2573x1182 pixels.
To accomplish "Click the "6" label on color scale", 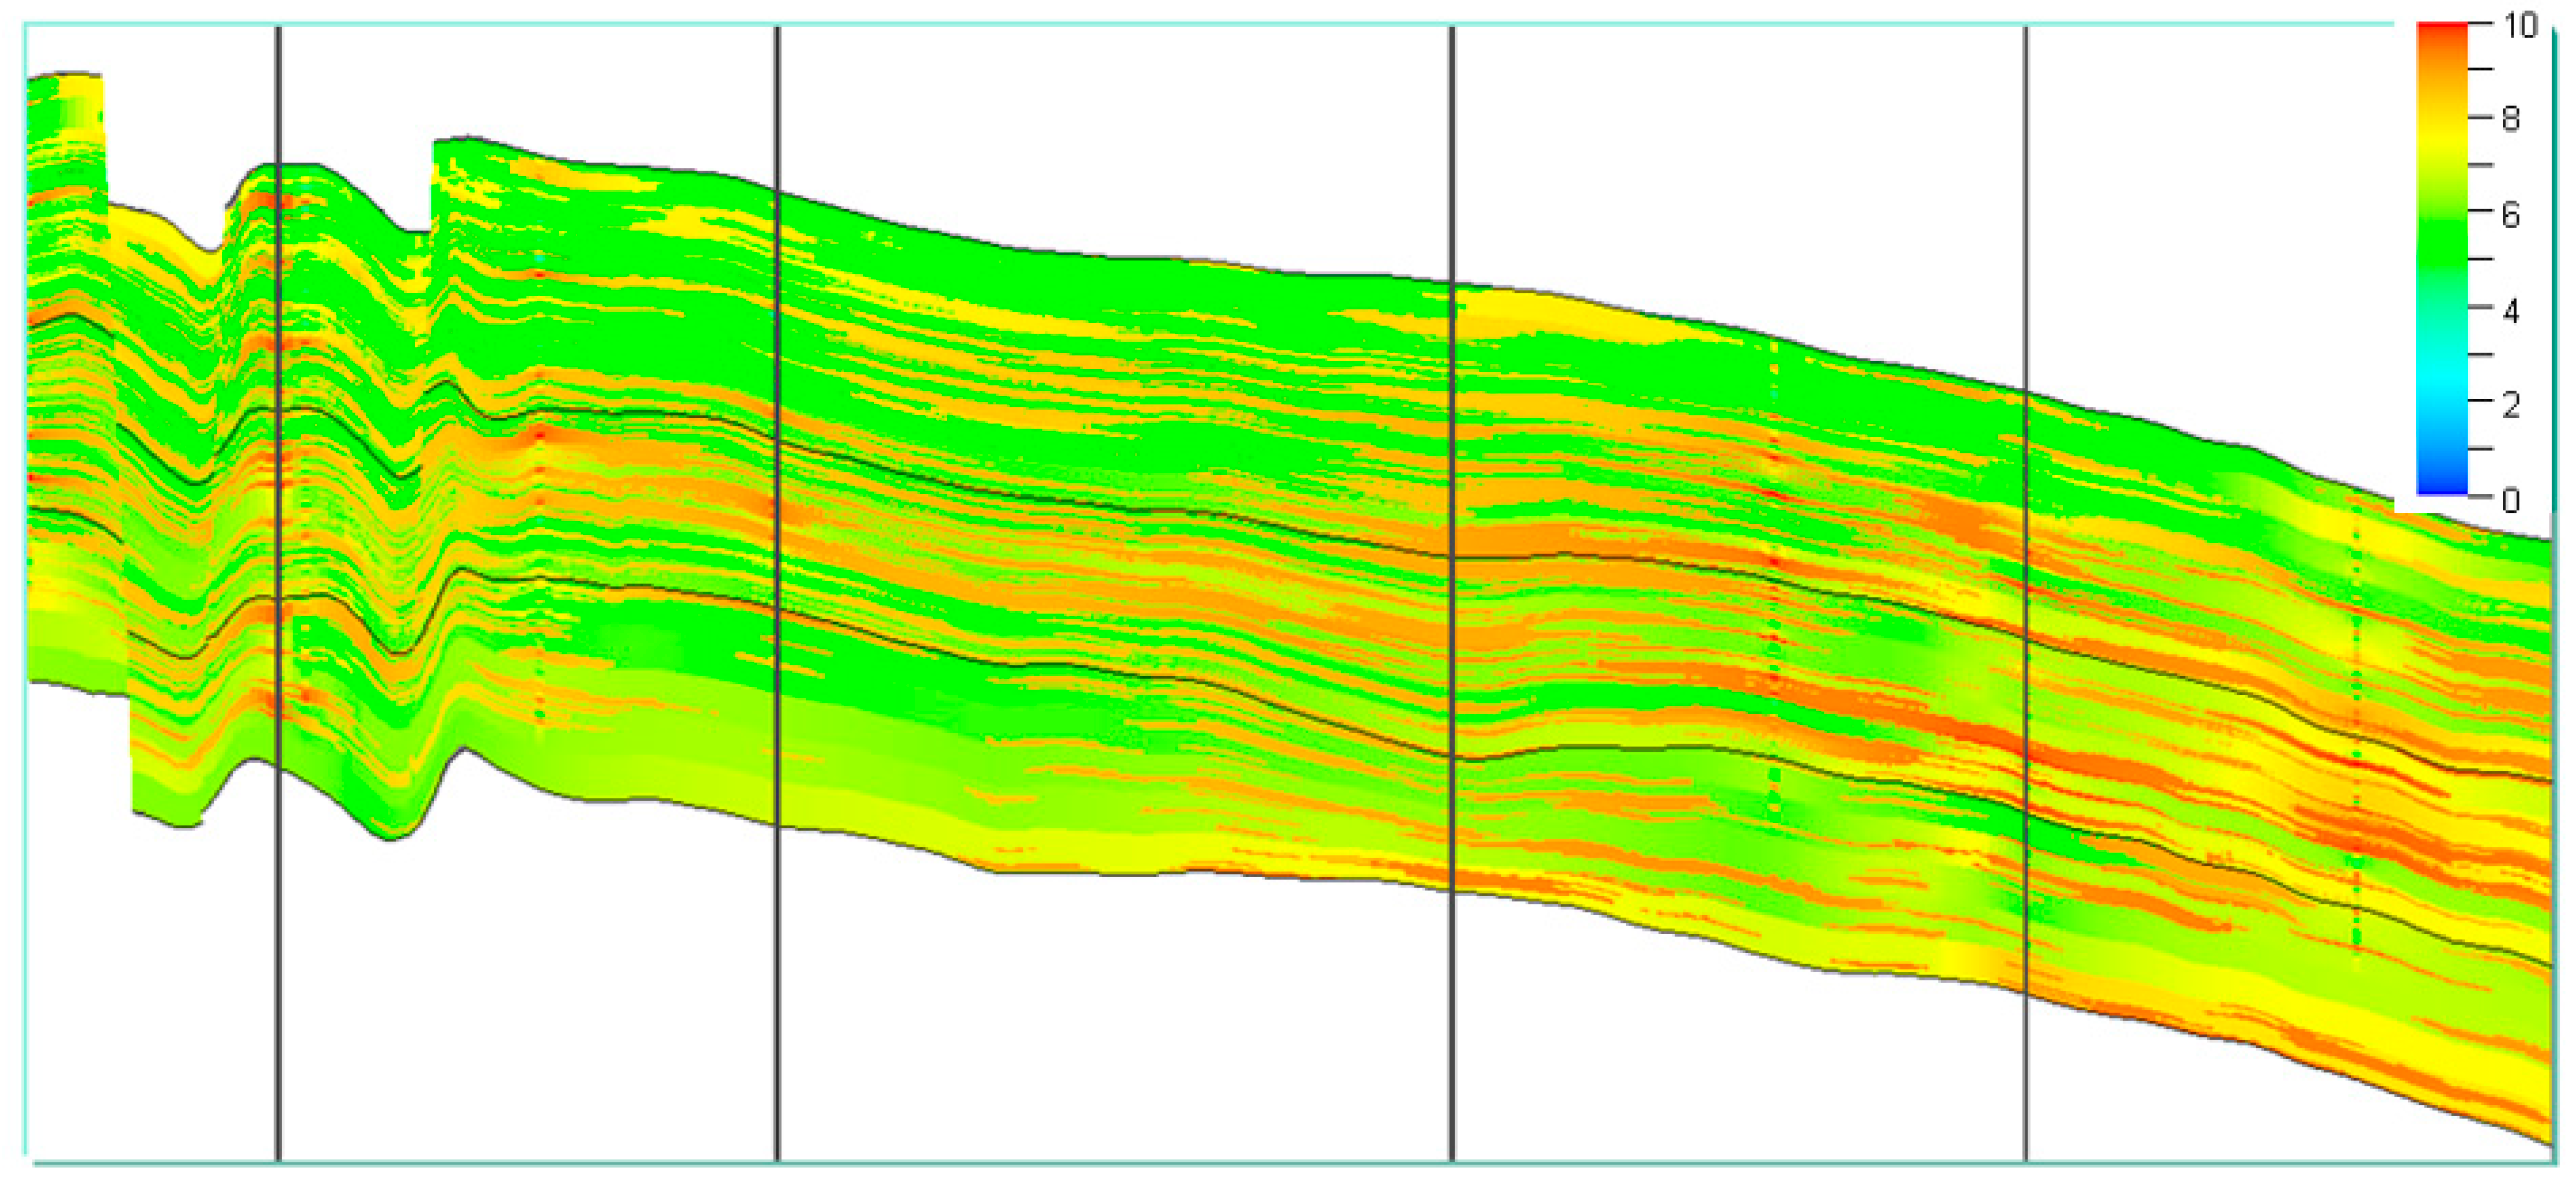I will coord(2510,214).
